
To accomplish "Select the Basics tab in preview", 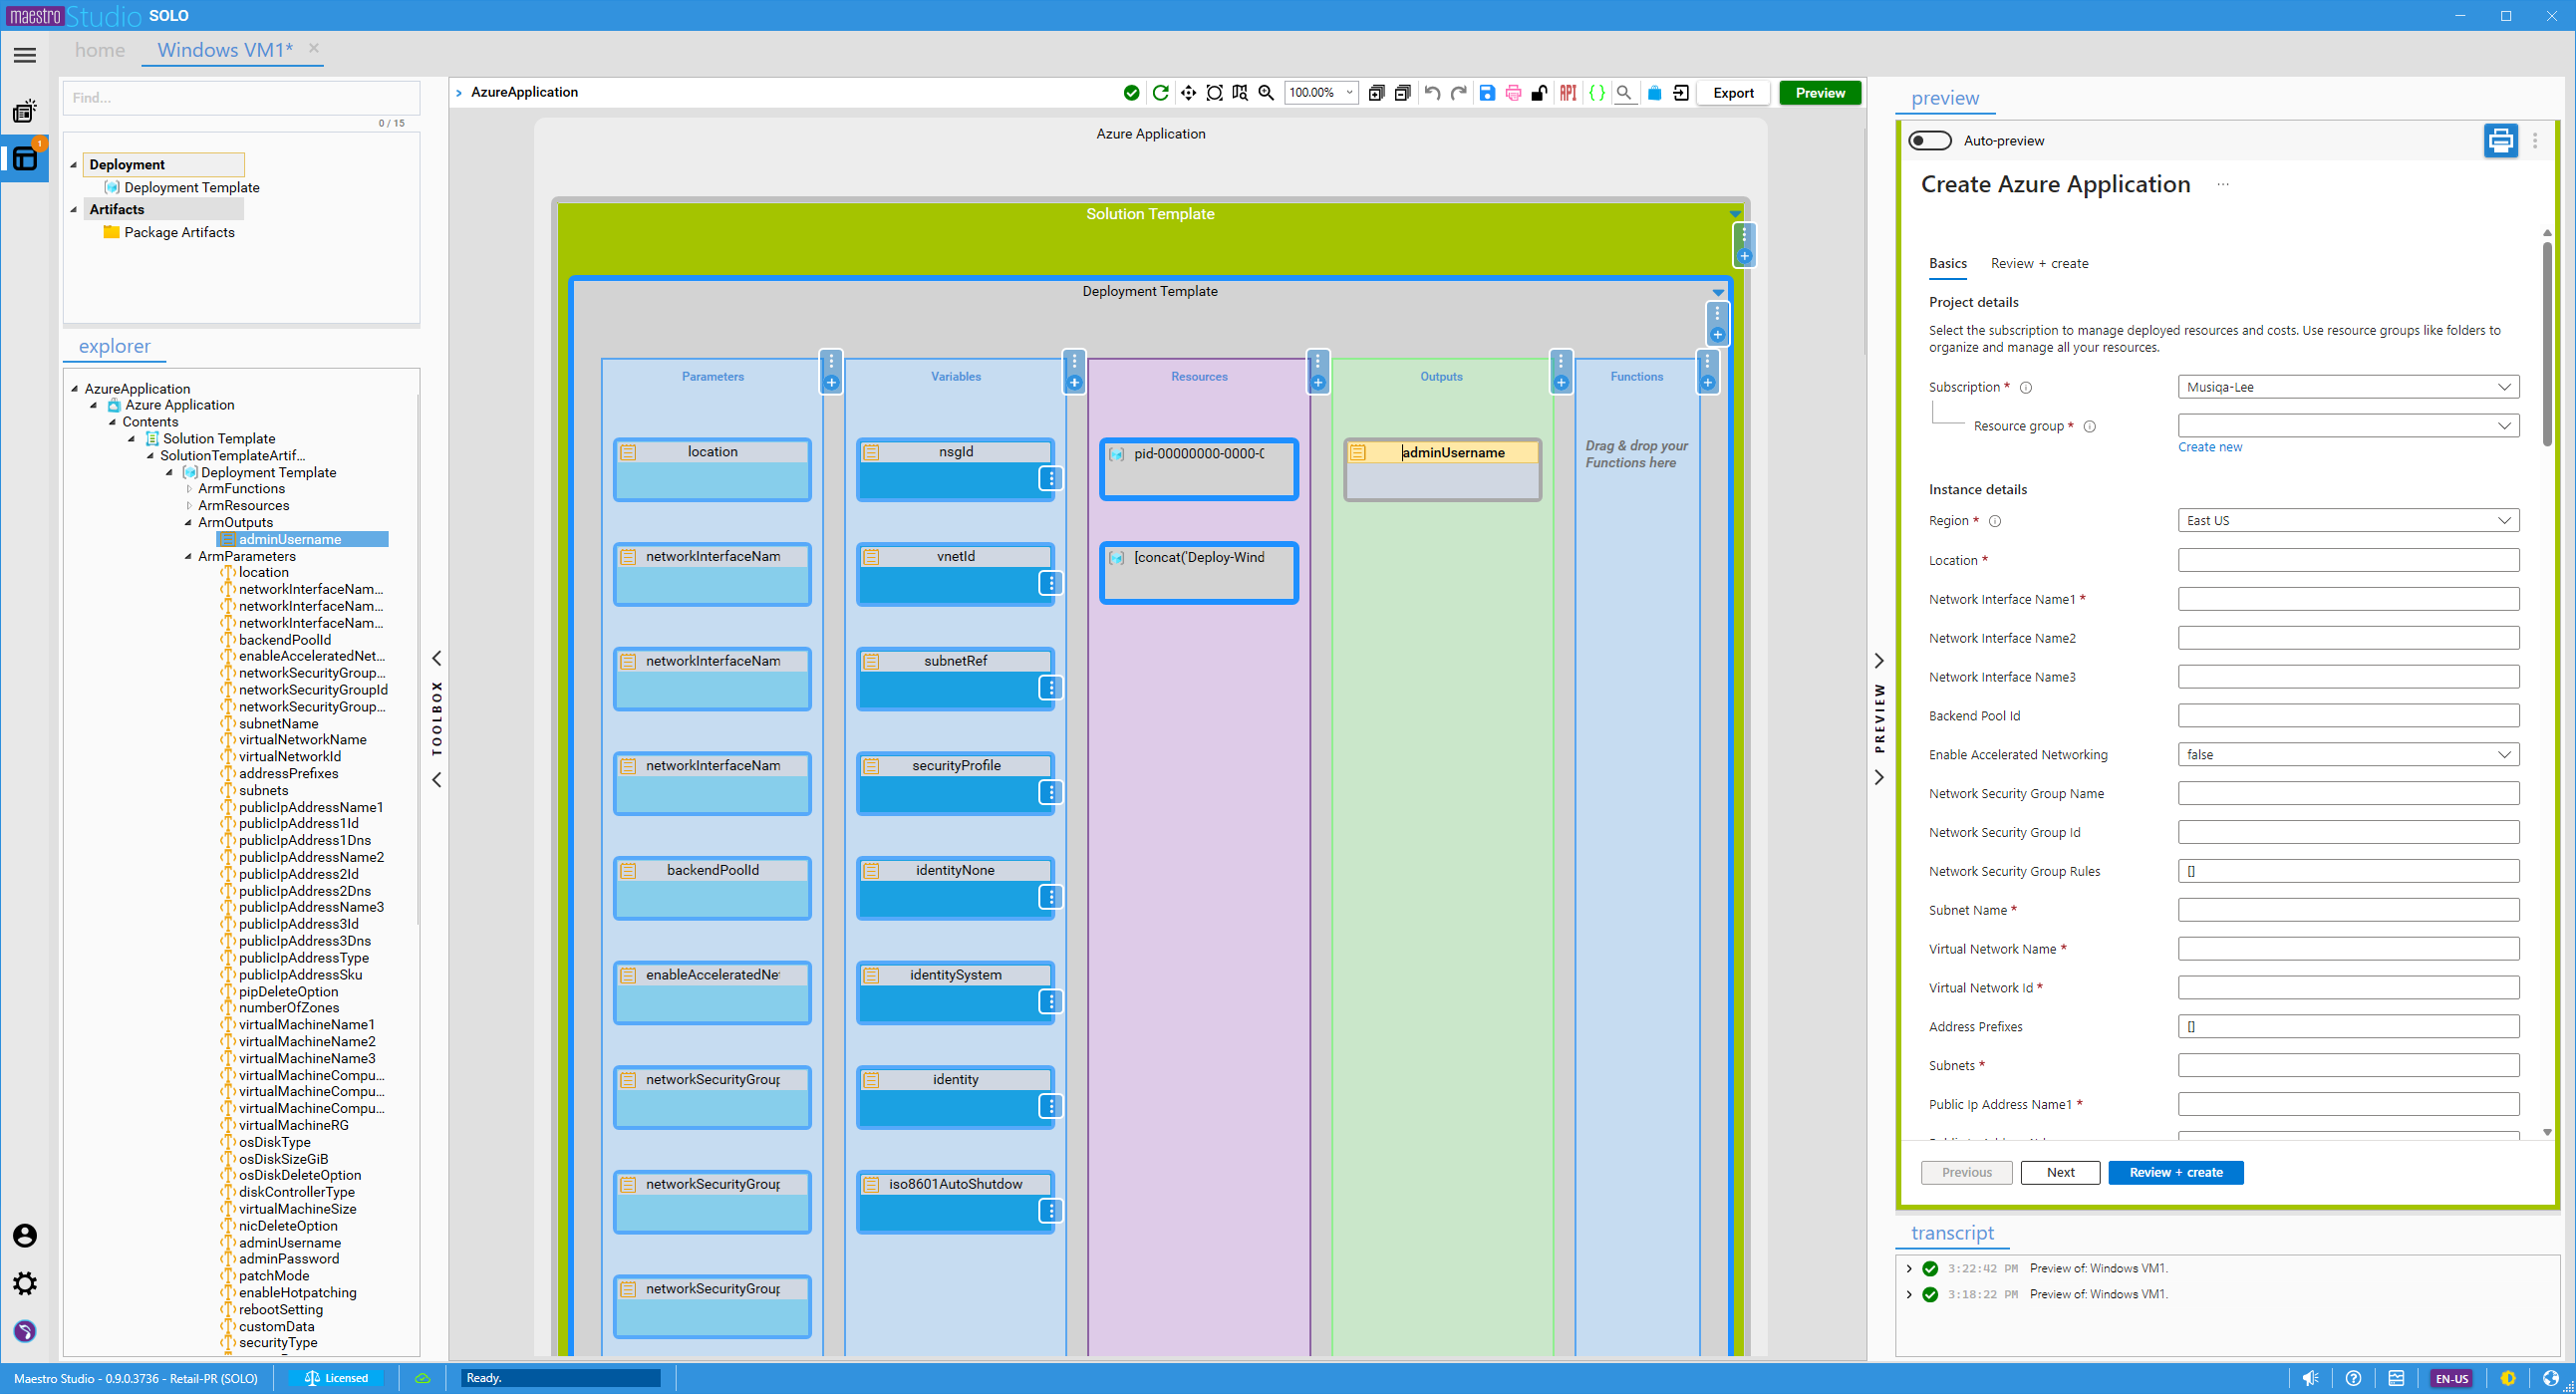I will click(1947, 264).
